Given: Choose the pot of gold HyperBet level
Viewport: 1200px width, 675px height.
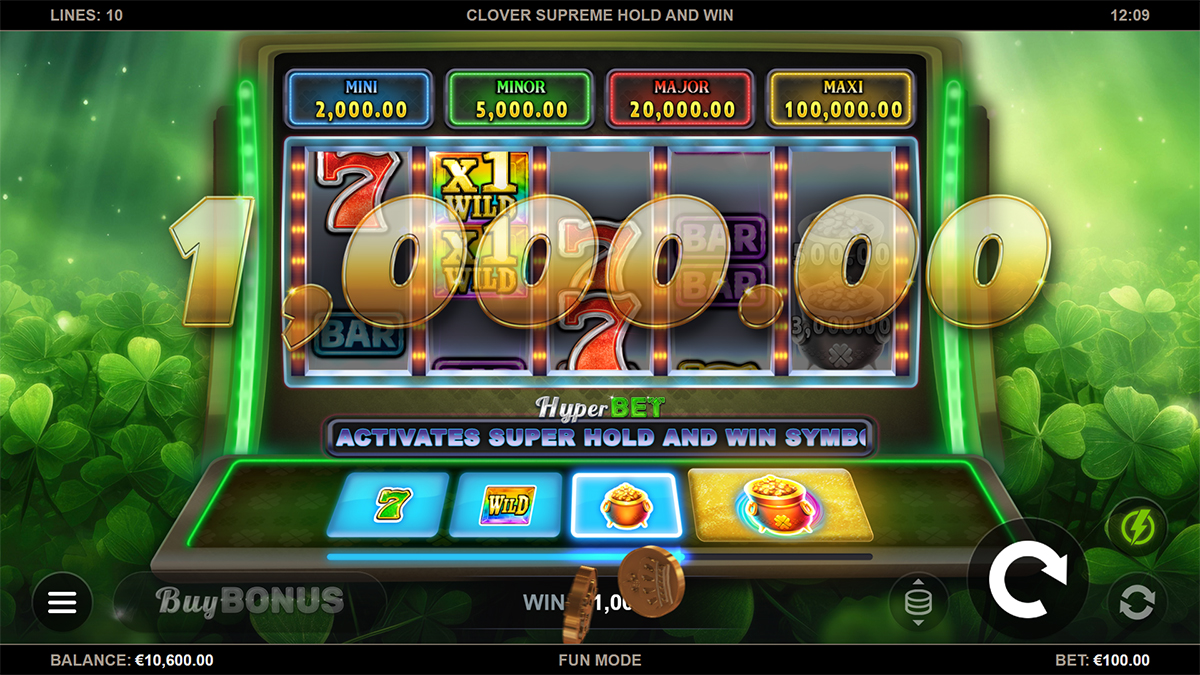Looking at the screenshot, I should (626, 504).
